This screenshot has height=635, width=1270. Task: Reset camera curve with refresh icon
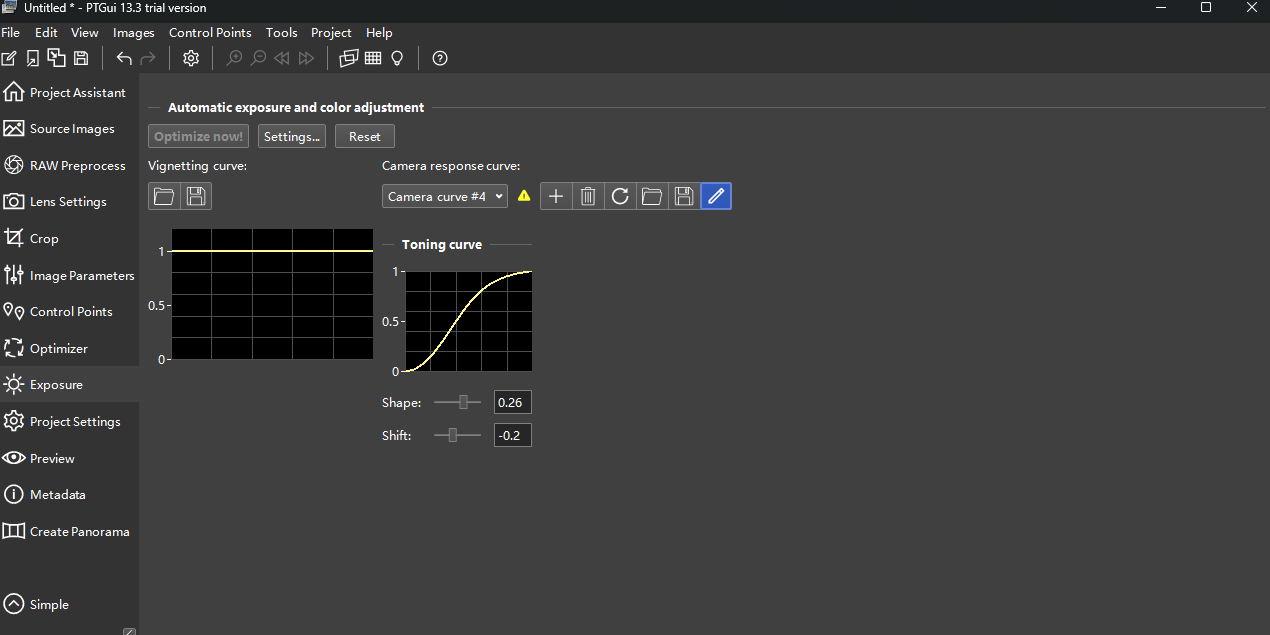coord(620,196)
